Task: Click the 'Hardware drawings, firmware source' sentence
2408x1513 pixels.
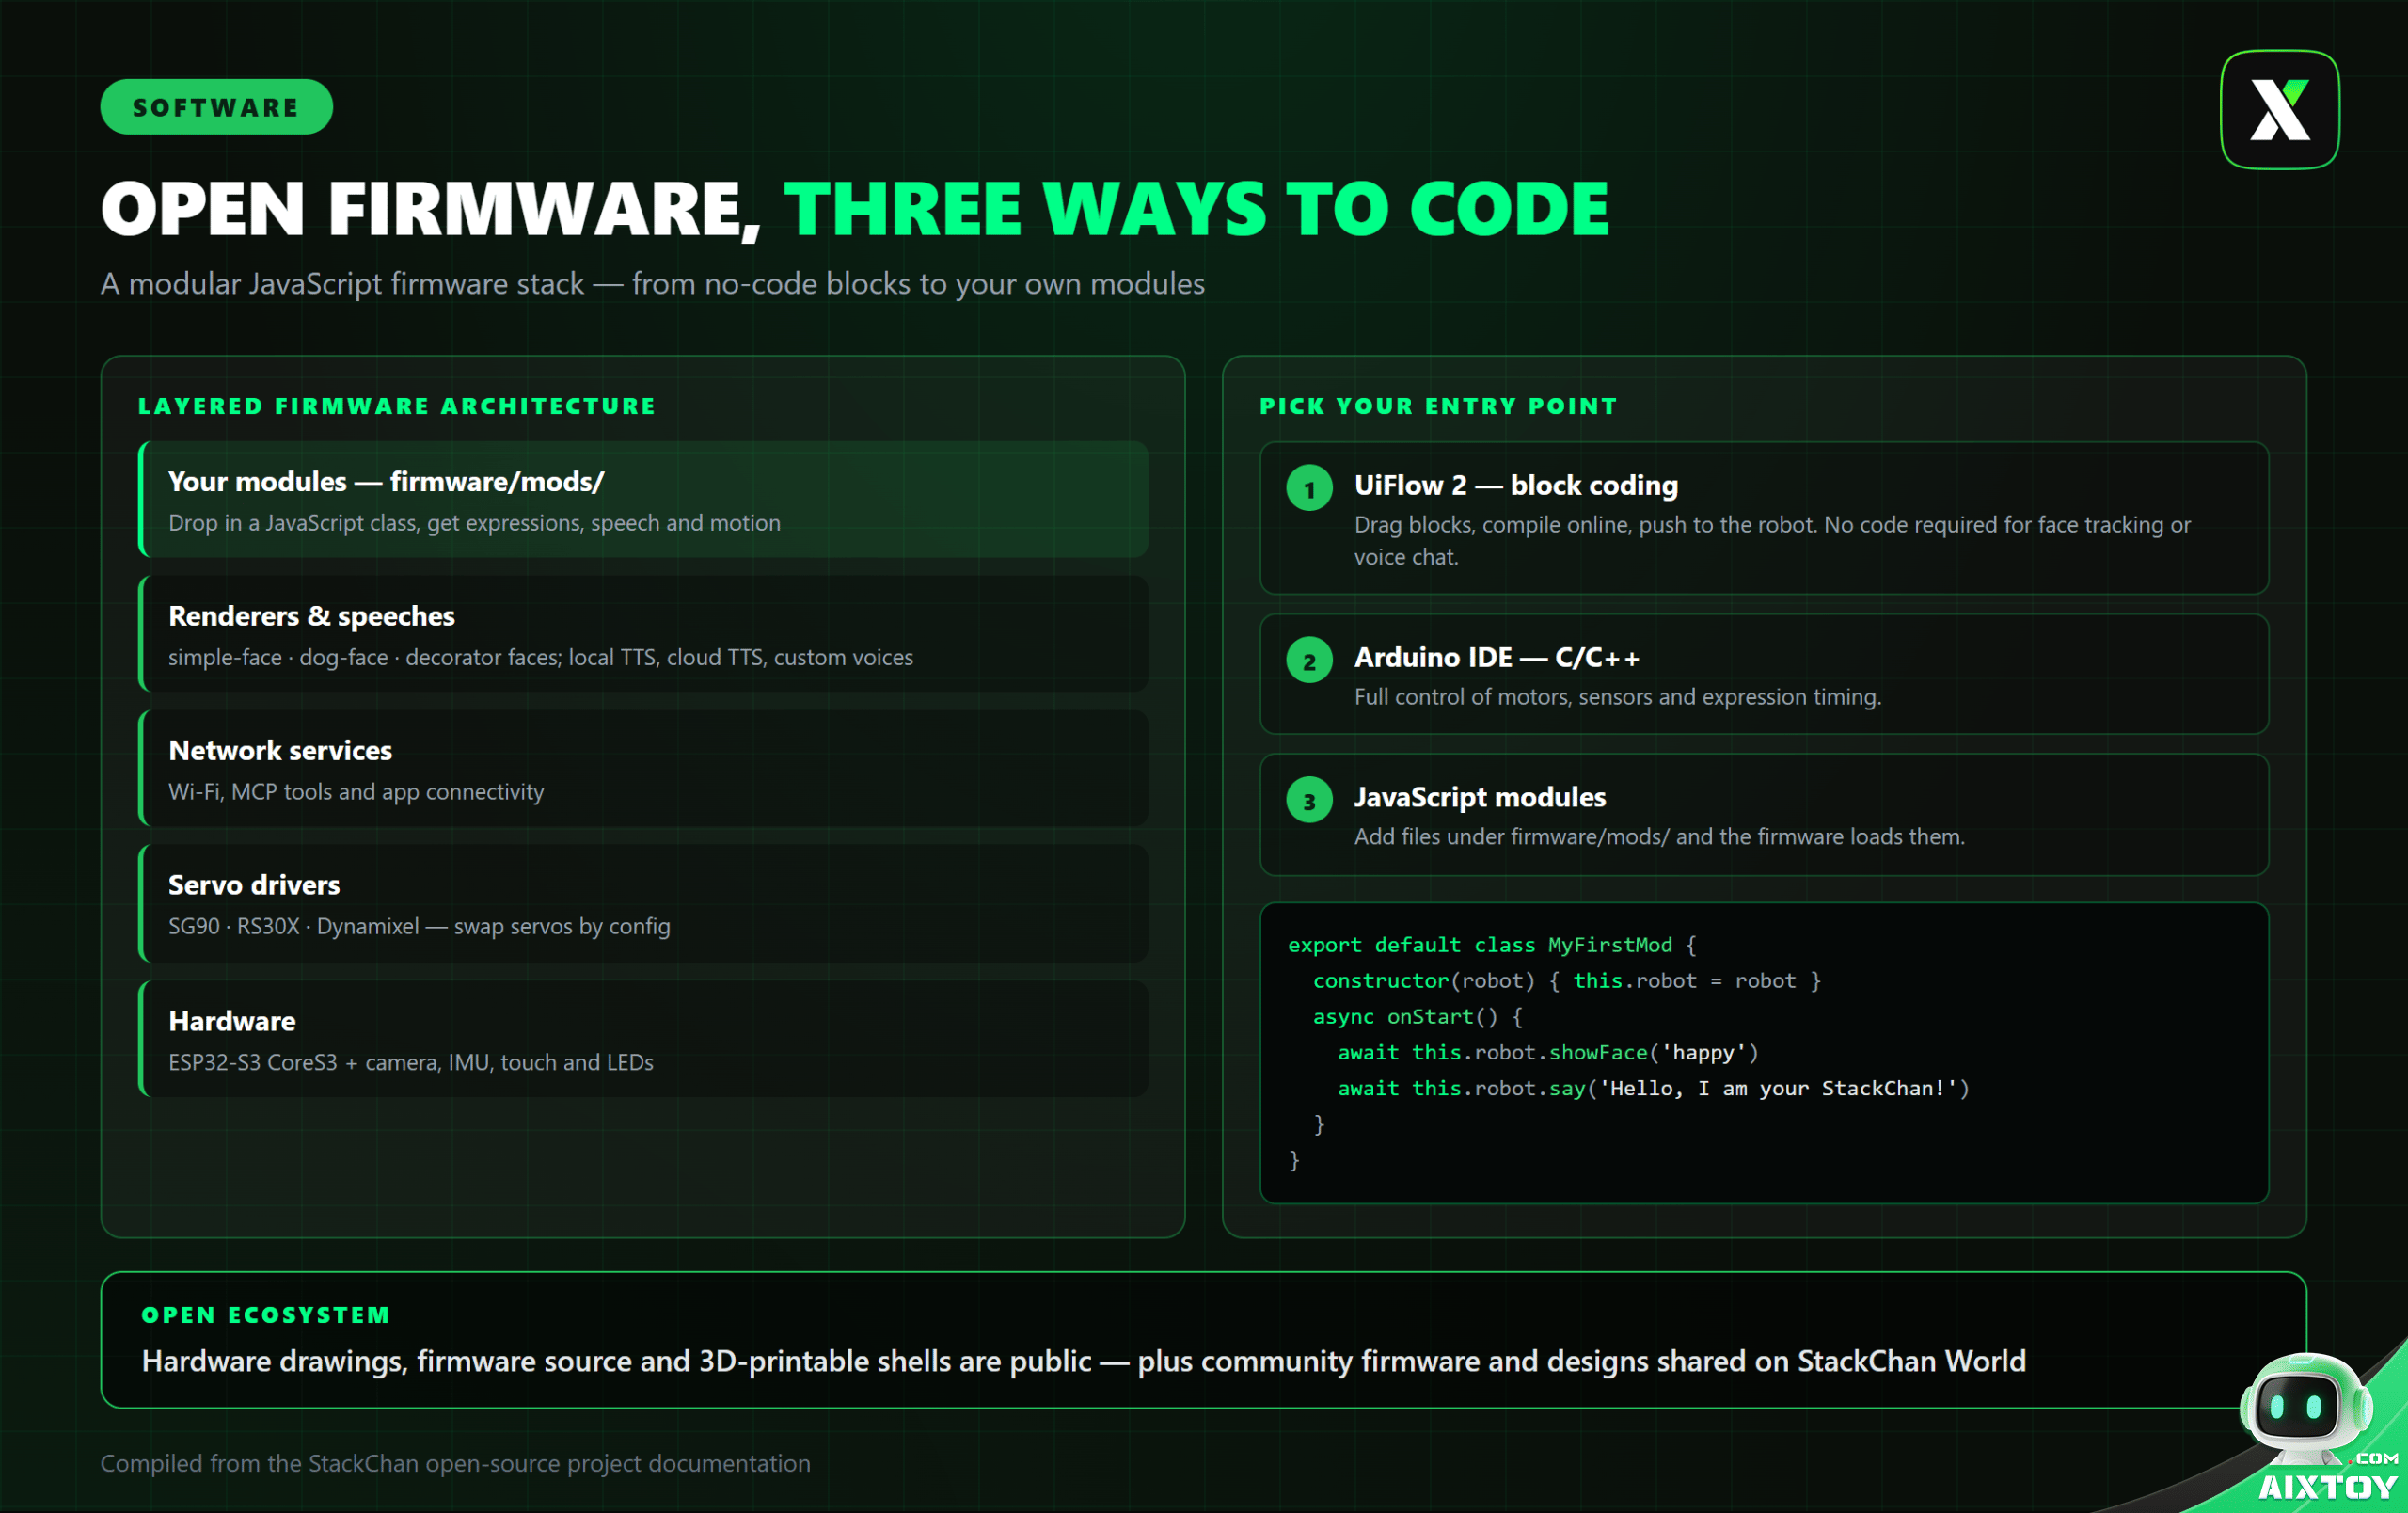Action: point(1084,1361)
